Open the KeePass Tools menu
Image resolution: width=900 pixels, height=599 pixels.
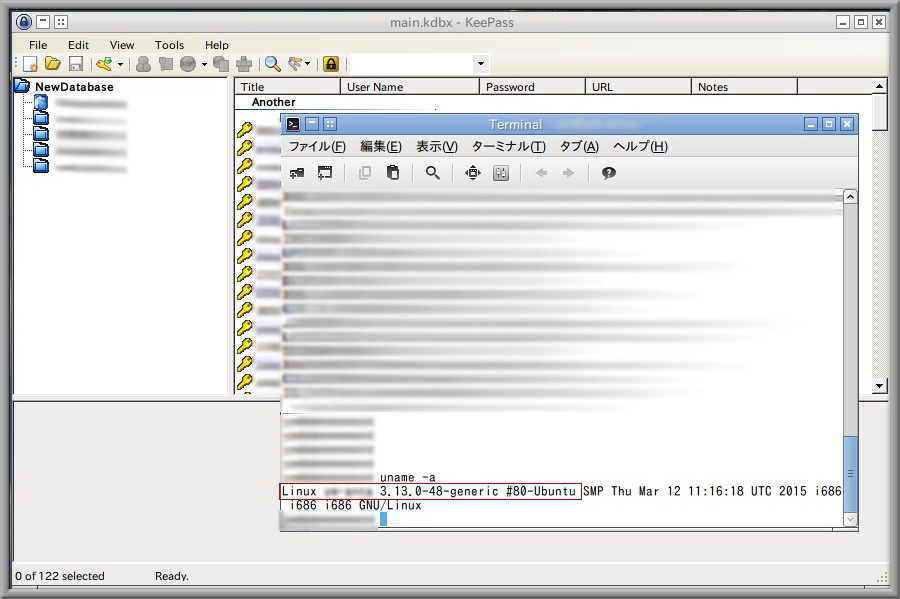[x=169, y=45]
